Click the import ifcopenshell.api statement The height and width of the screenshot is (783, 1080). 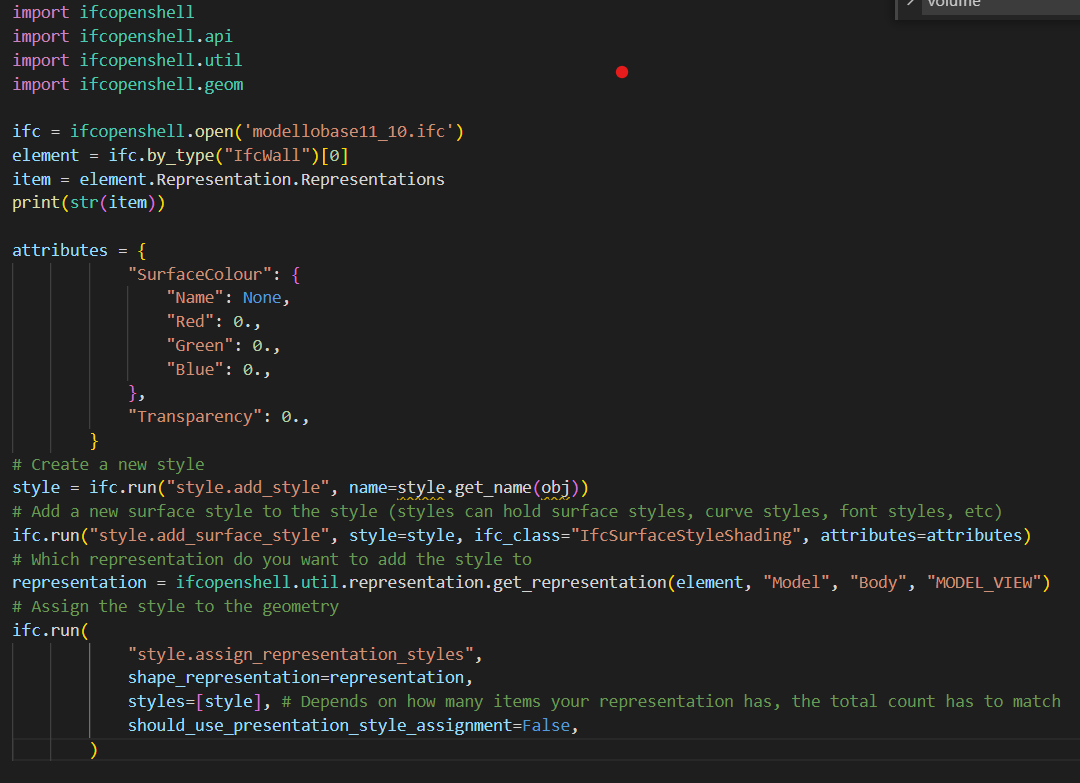(x=120, y=36)
